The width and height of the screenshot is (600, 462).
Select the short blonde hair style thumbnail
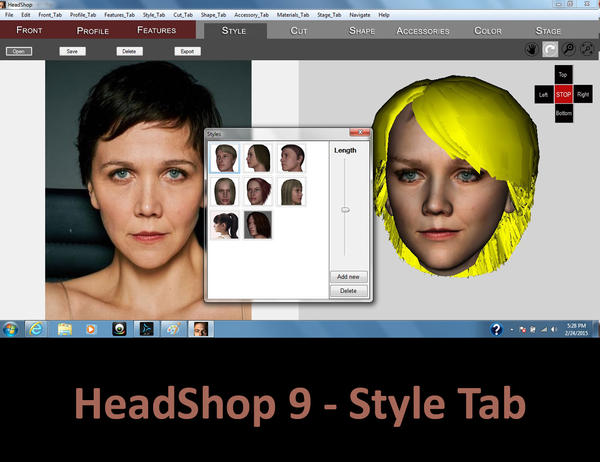pos(225,158)
